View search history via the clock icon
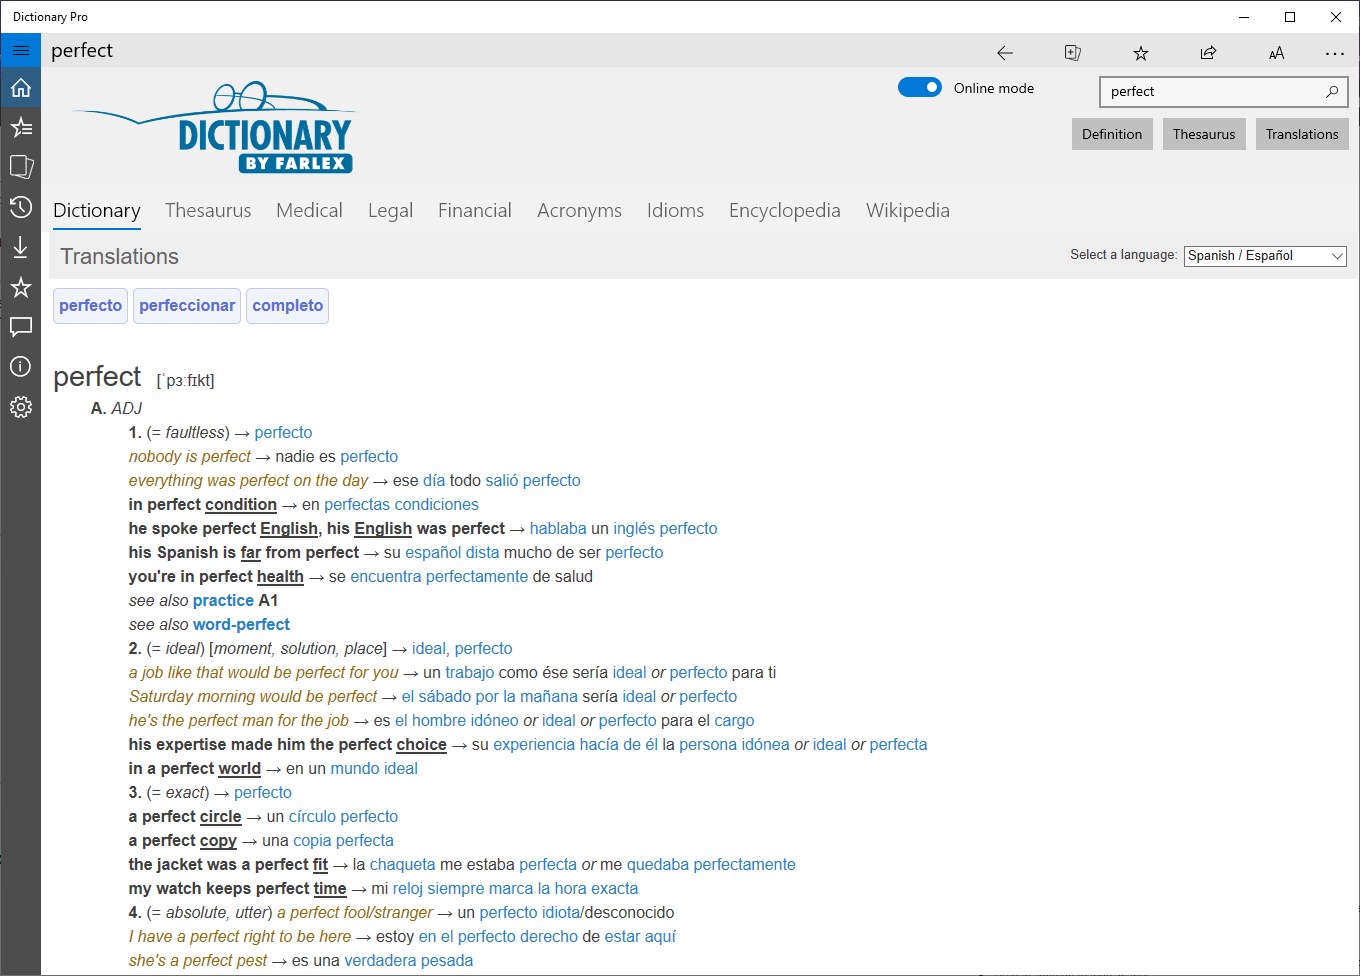Image resolution: width=1360 pixels, height=976 pixels. (x=21, y=207)
